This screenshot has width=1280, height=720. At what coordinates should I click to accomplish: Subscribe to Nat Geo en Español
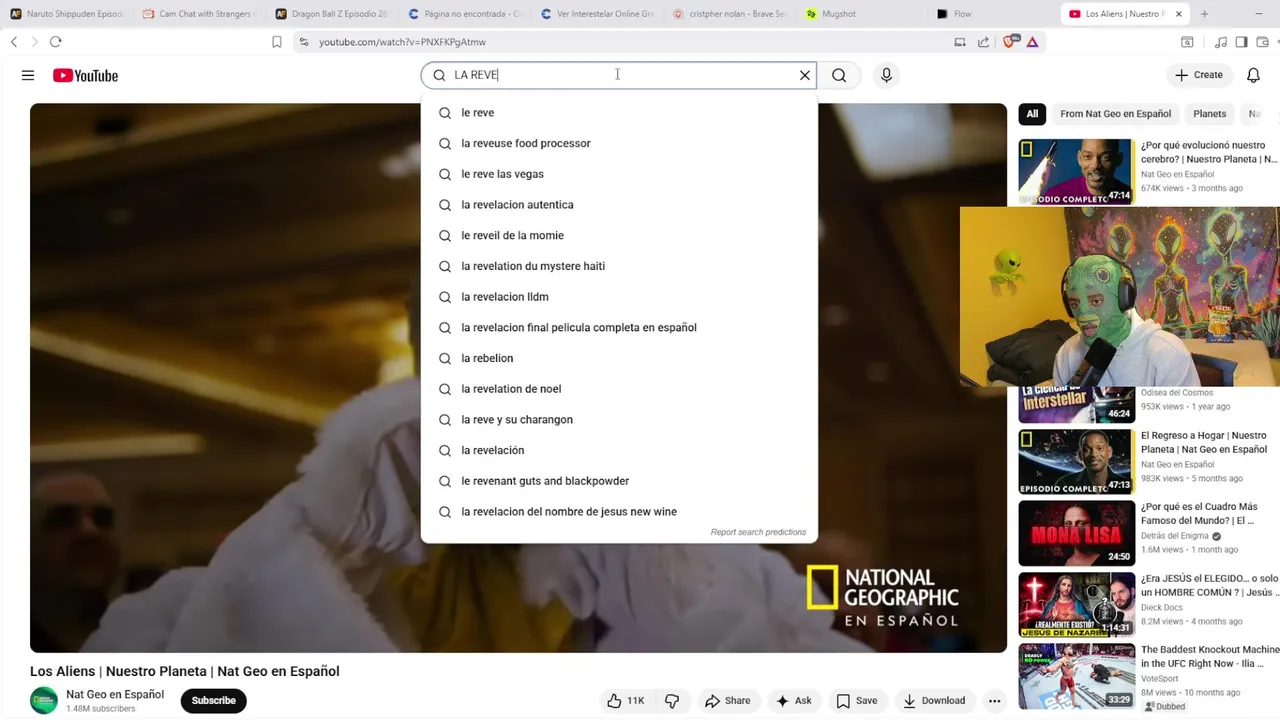(x=213, y=700)
